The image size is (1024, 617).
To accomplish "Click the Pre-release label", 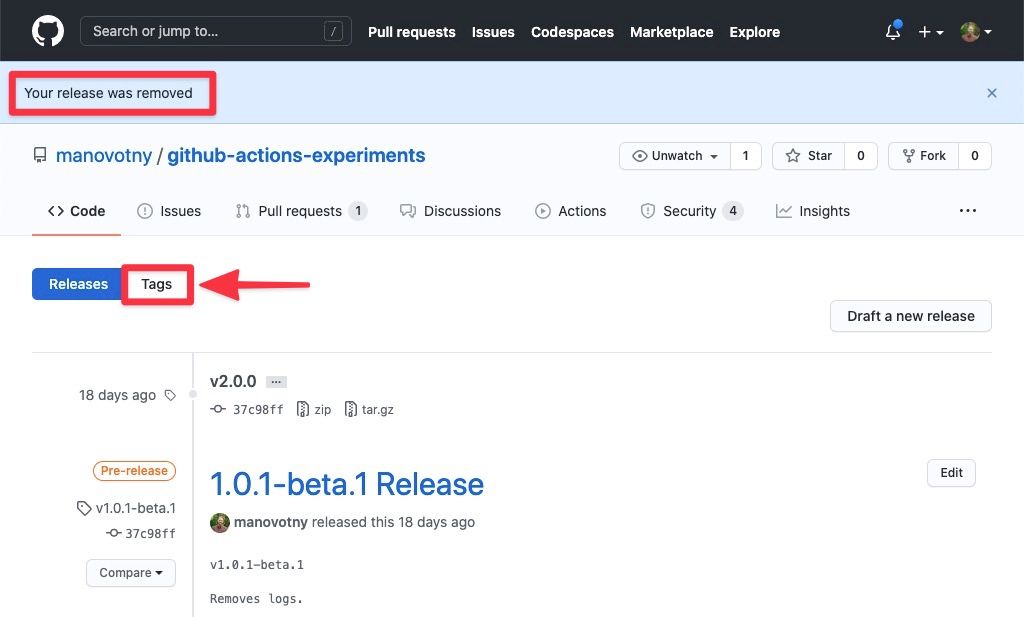I will 134,471.
